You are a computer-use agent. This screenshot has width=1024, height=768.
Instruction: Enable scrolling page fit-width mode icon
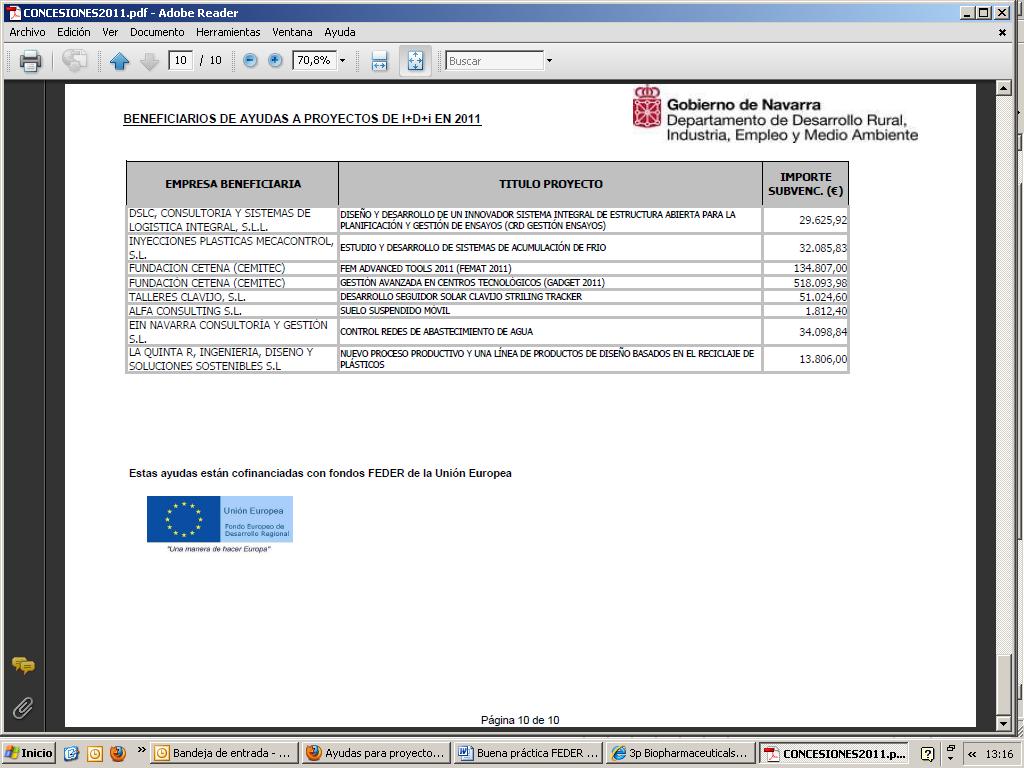coord(379,61)
